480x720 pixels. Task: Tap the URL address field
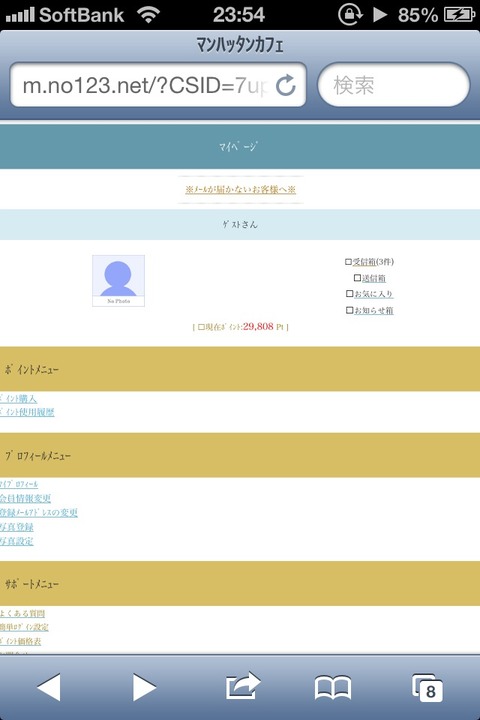[x=158, y=85]
